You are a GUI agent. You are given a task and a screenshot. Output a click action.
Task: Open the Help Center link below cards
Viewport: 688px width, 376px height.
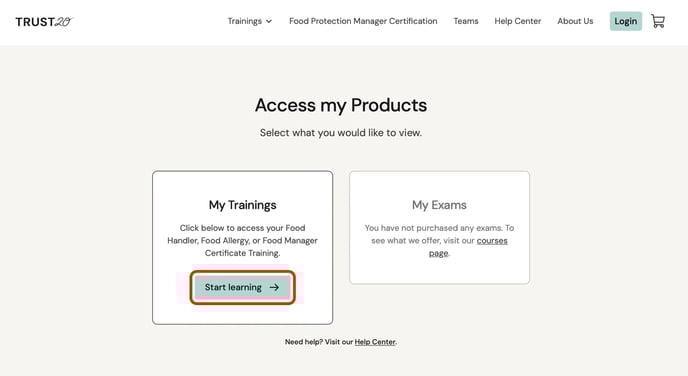[375, 342]
